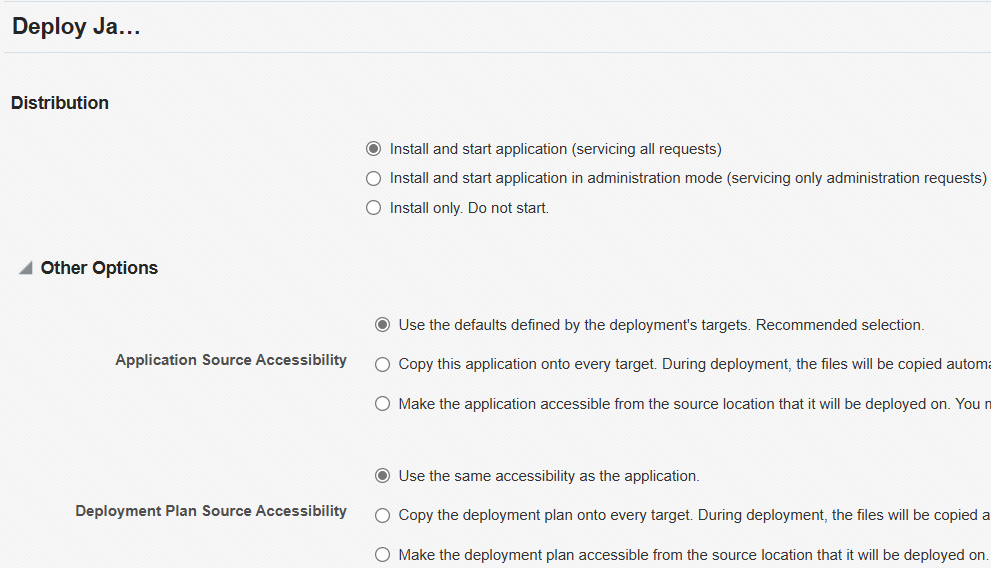Choose 'Copy the deployment plan onto every target'
The width and height of the screenshot is (991, 568).
(382, 516)
